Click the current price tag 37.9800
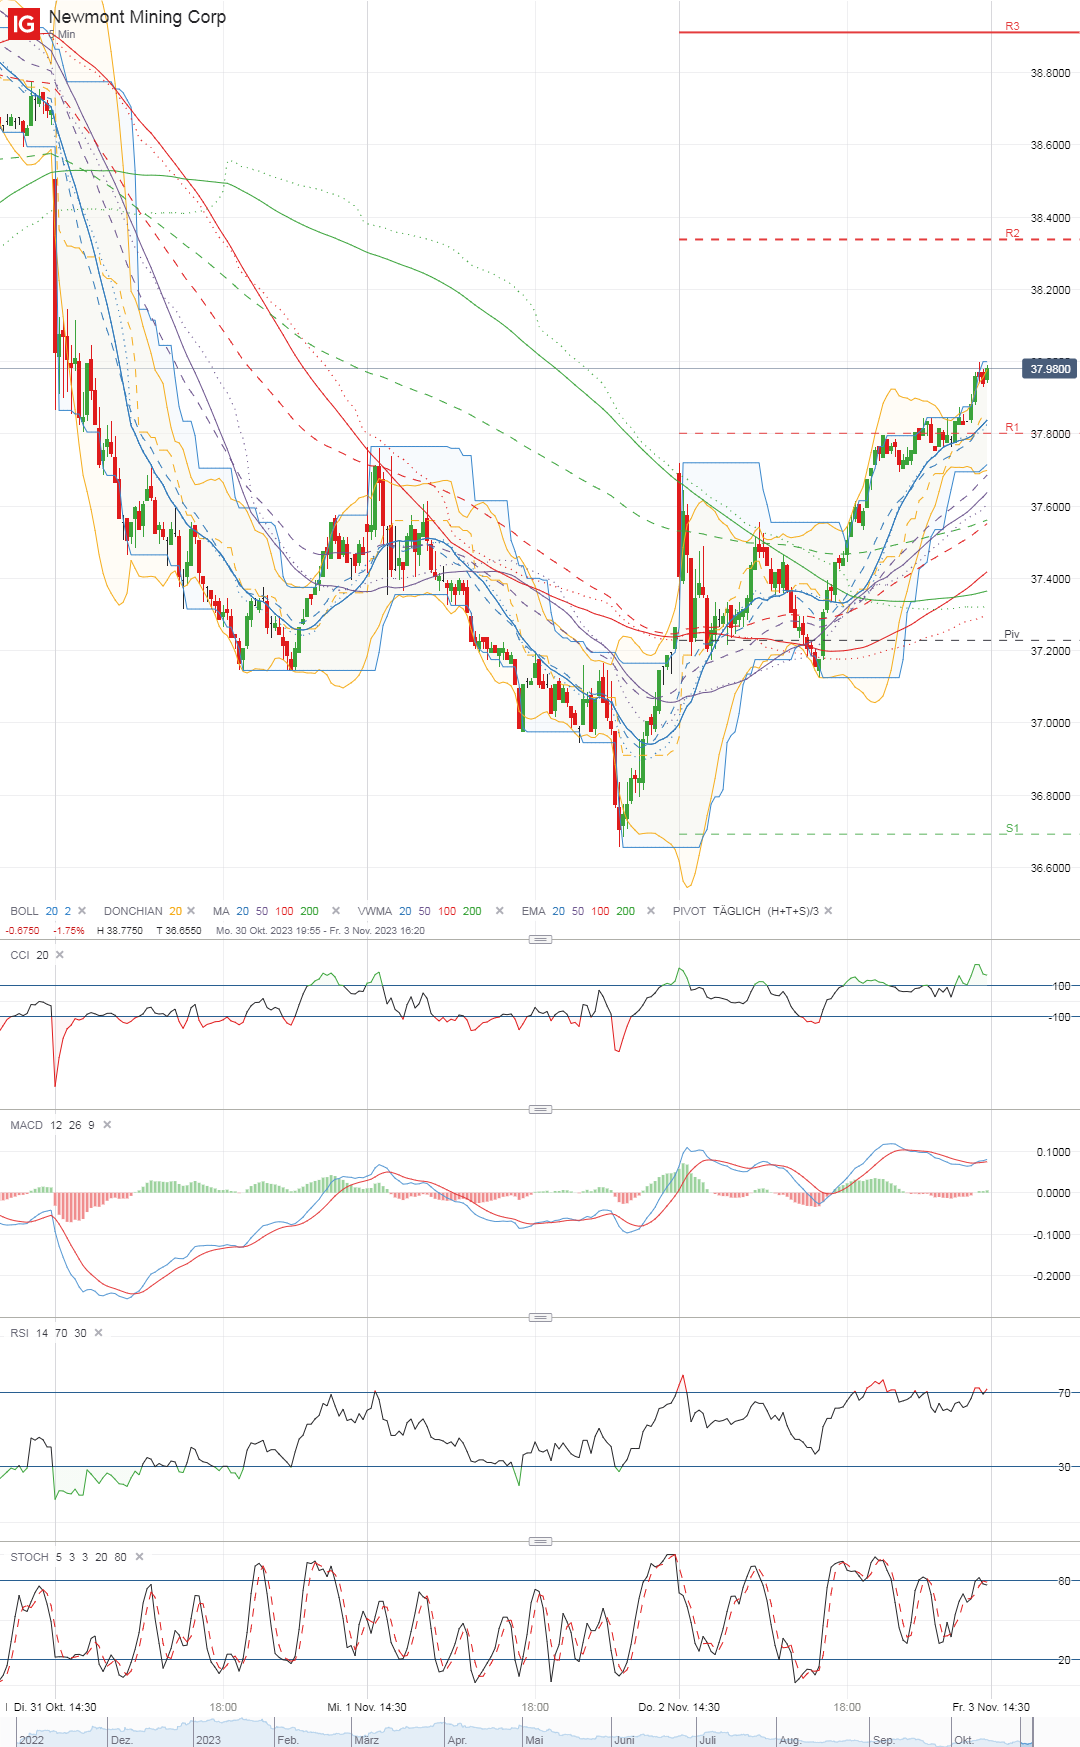This screenshot has width=1080, height=1747. (x=1050, y=369)
